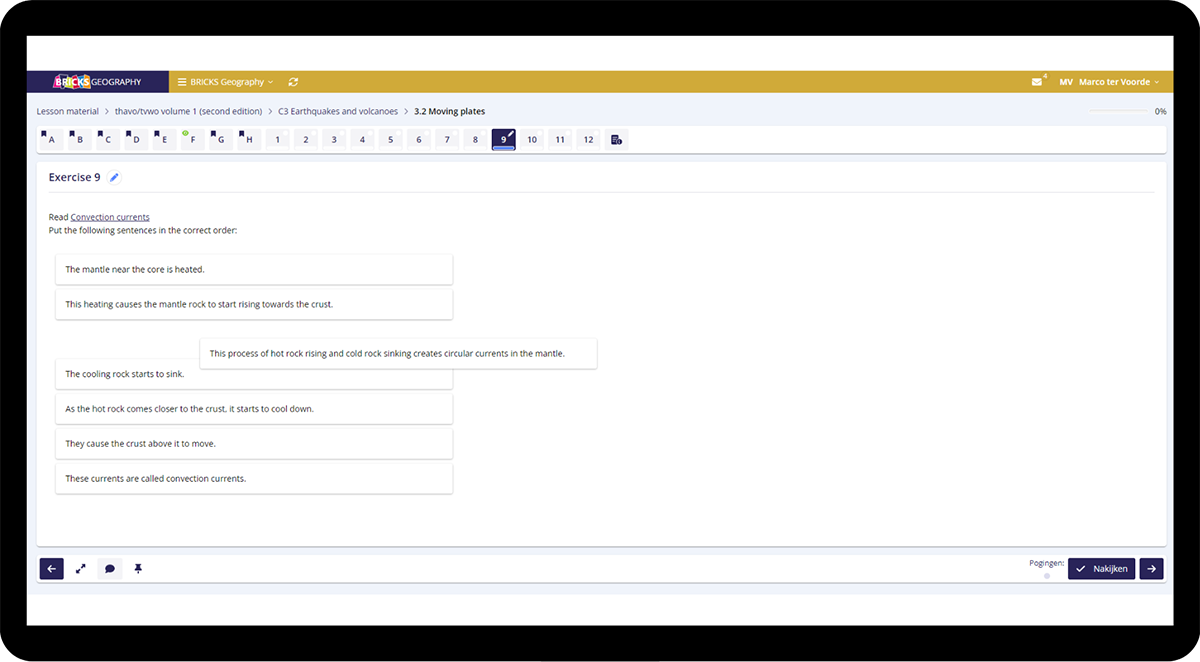The width and height of the screenshot is (1200, 662).
Task: Click C3 Earthquakes and volcanoes breadcrumb
Action: [338, 111]
